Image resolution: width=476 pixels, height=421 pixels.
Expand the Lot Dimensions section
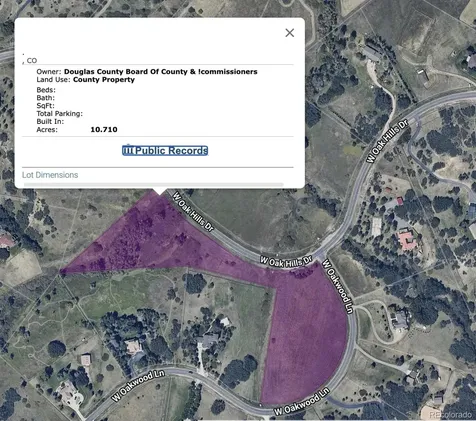point(50,175)
